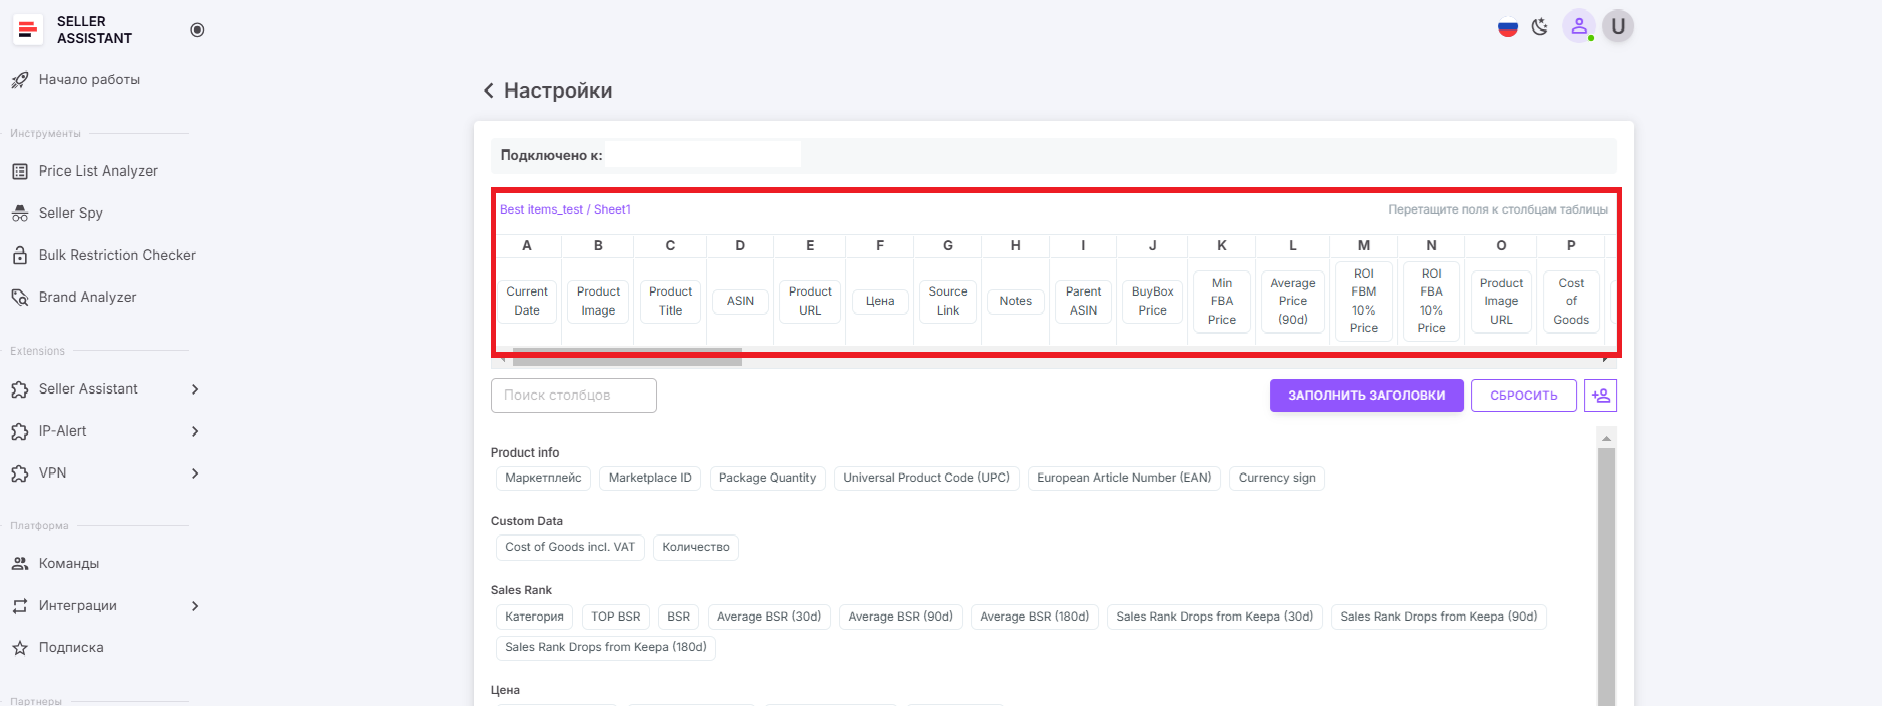Open Price List Analyzer tool
1882x706 pixels.
98,171
